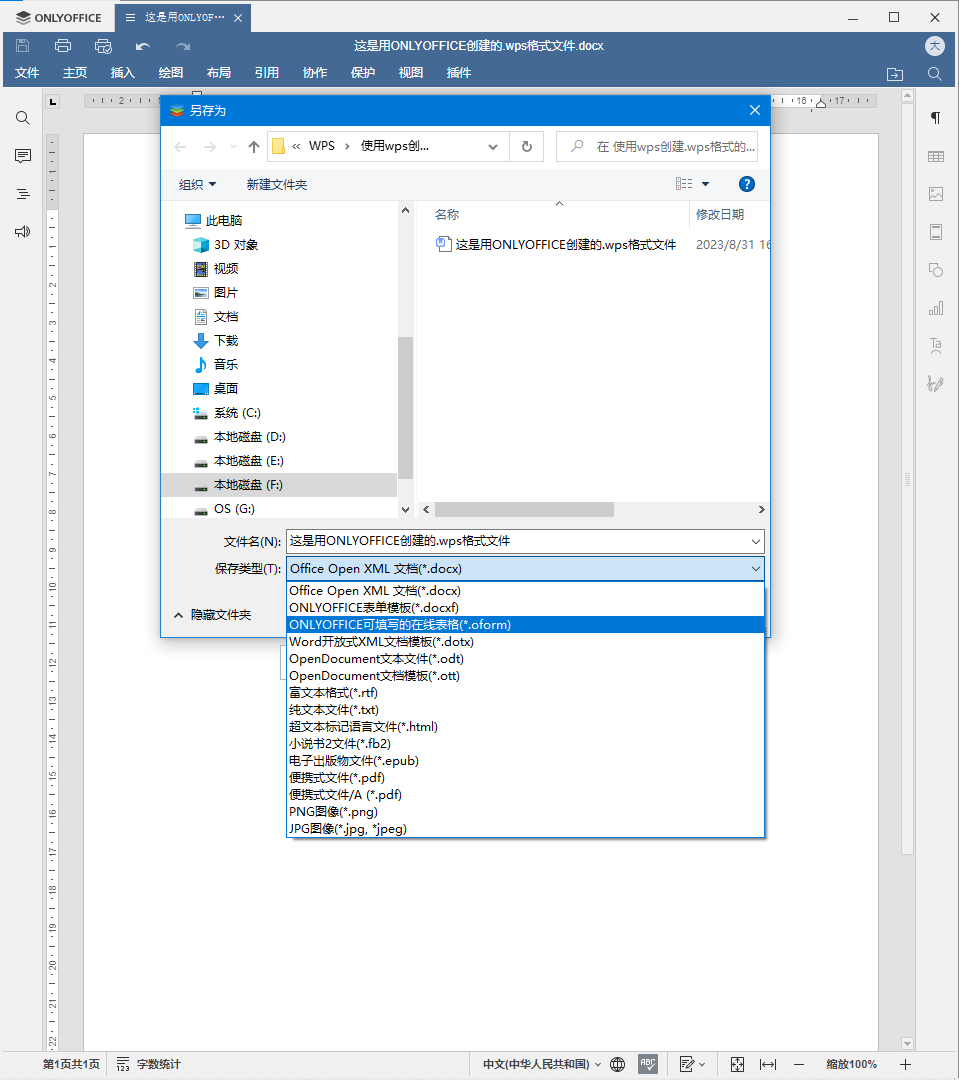The image size is (959, 1080).
Task: Open the save type dropdown
Action: pos(757,568)
